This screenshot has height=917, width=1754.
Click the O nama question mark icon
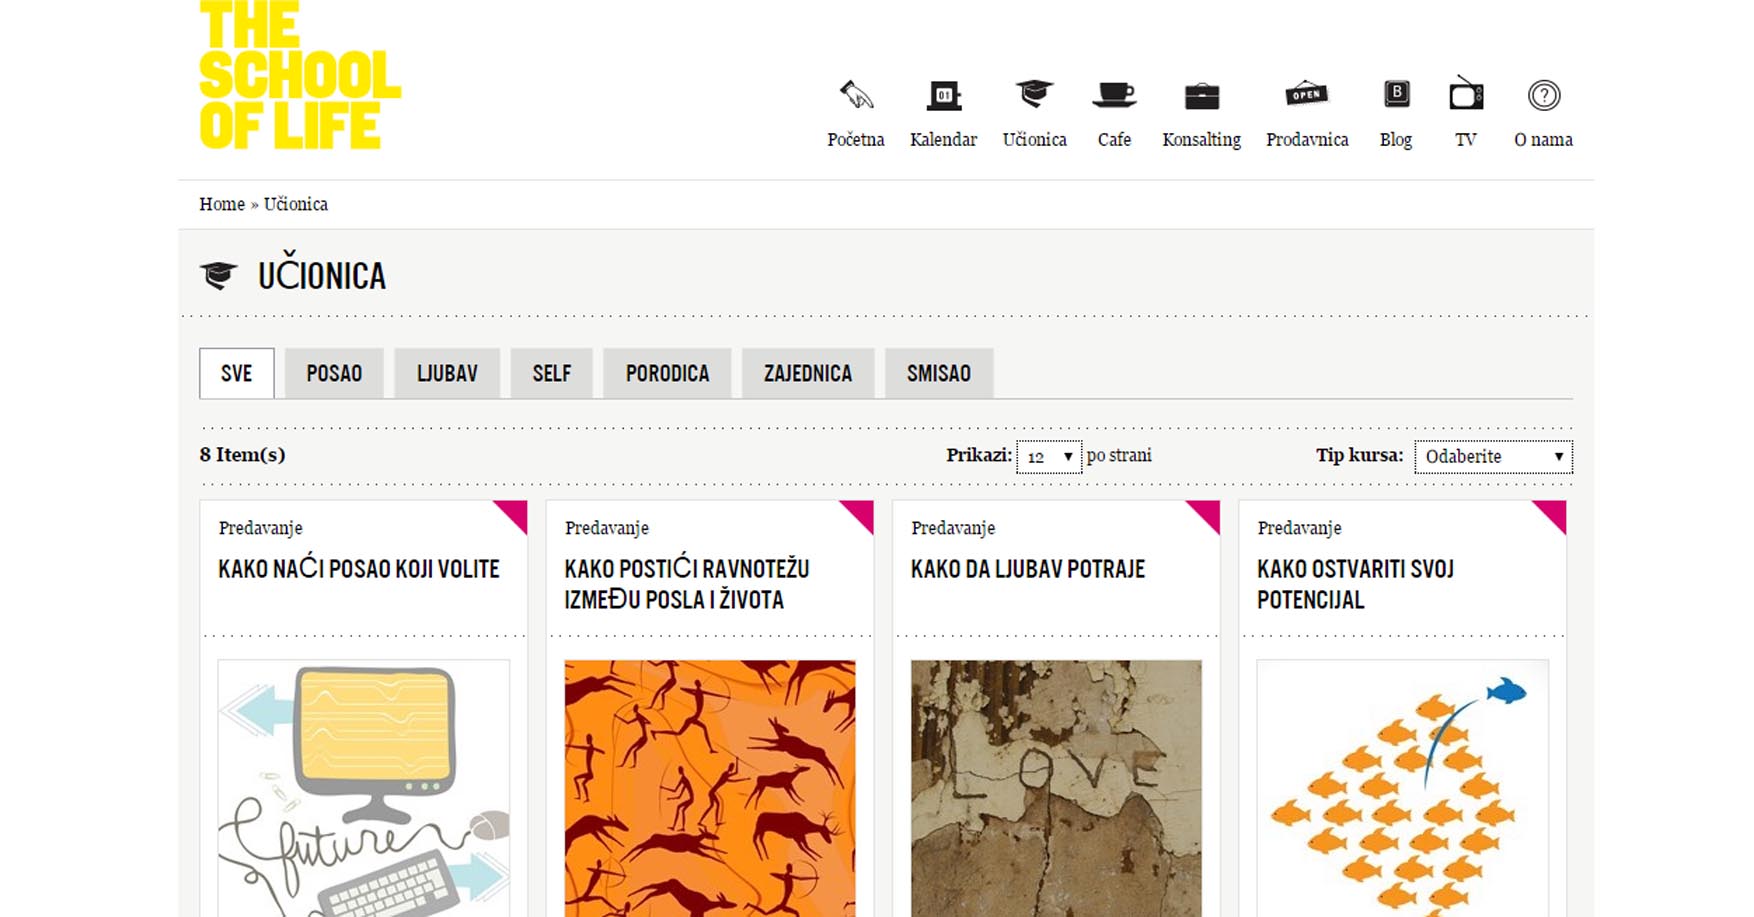coord(1543,95)
